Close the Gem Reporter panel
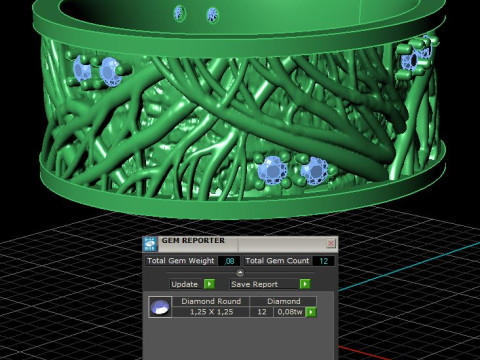Image resolution: width=480 pixels, height=360 pixels. pos(331,243)
